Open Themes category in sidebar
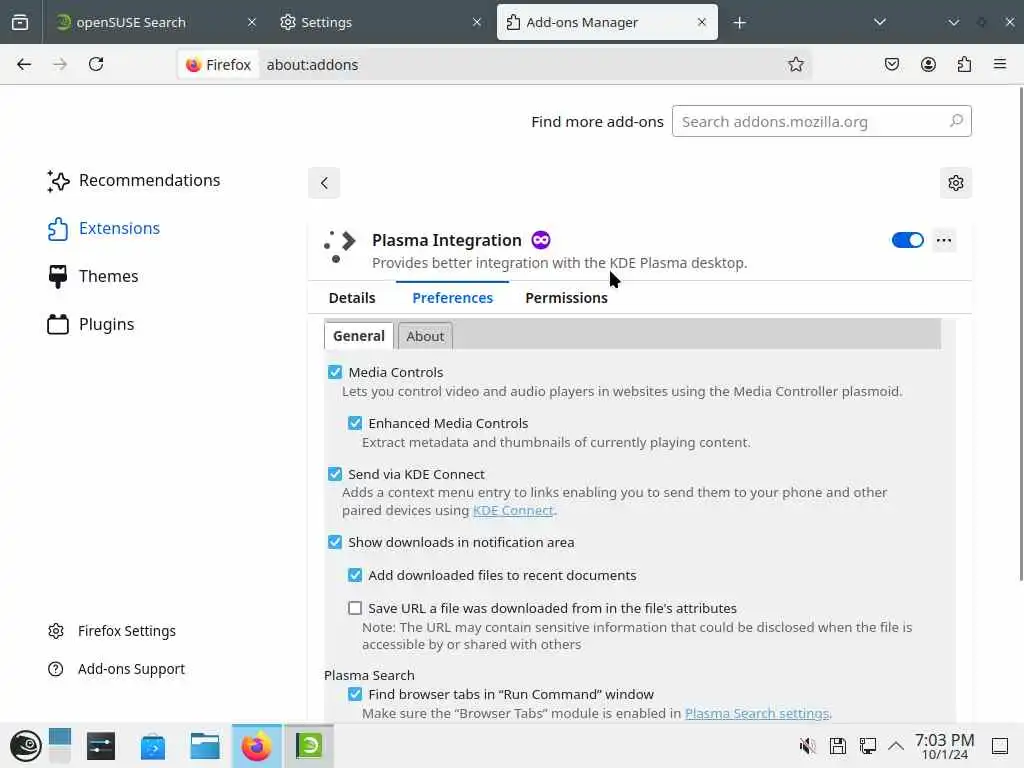 [x=92, y=276]
